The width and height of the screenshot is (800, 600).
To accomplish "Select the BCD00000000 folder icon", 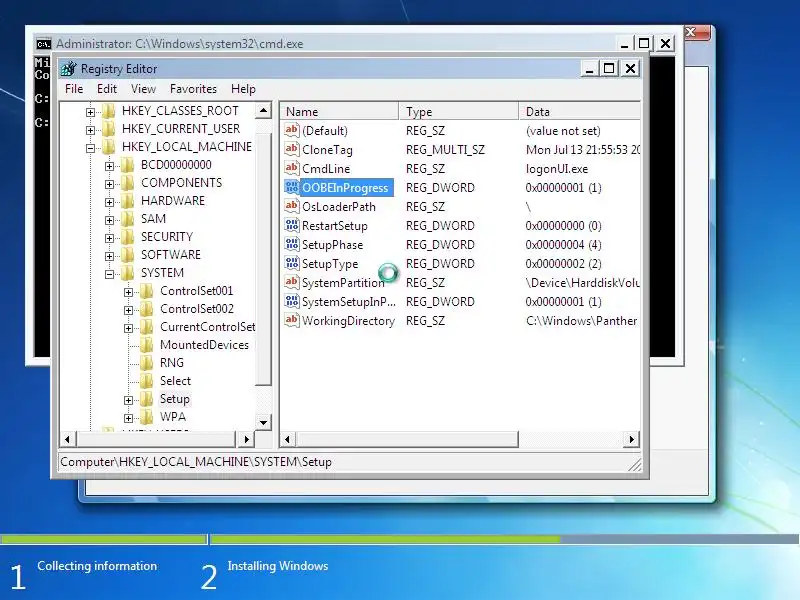I will pos(128,165).
